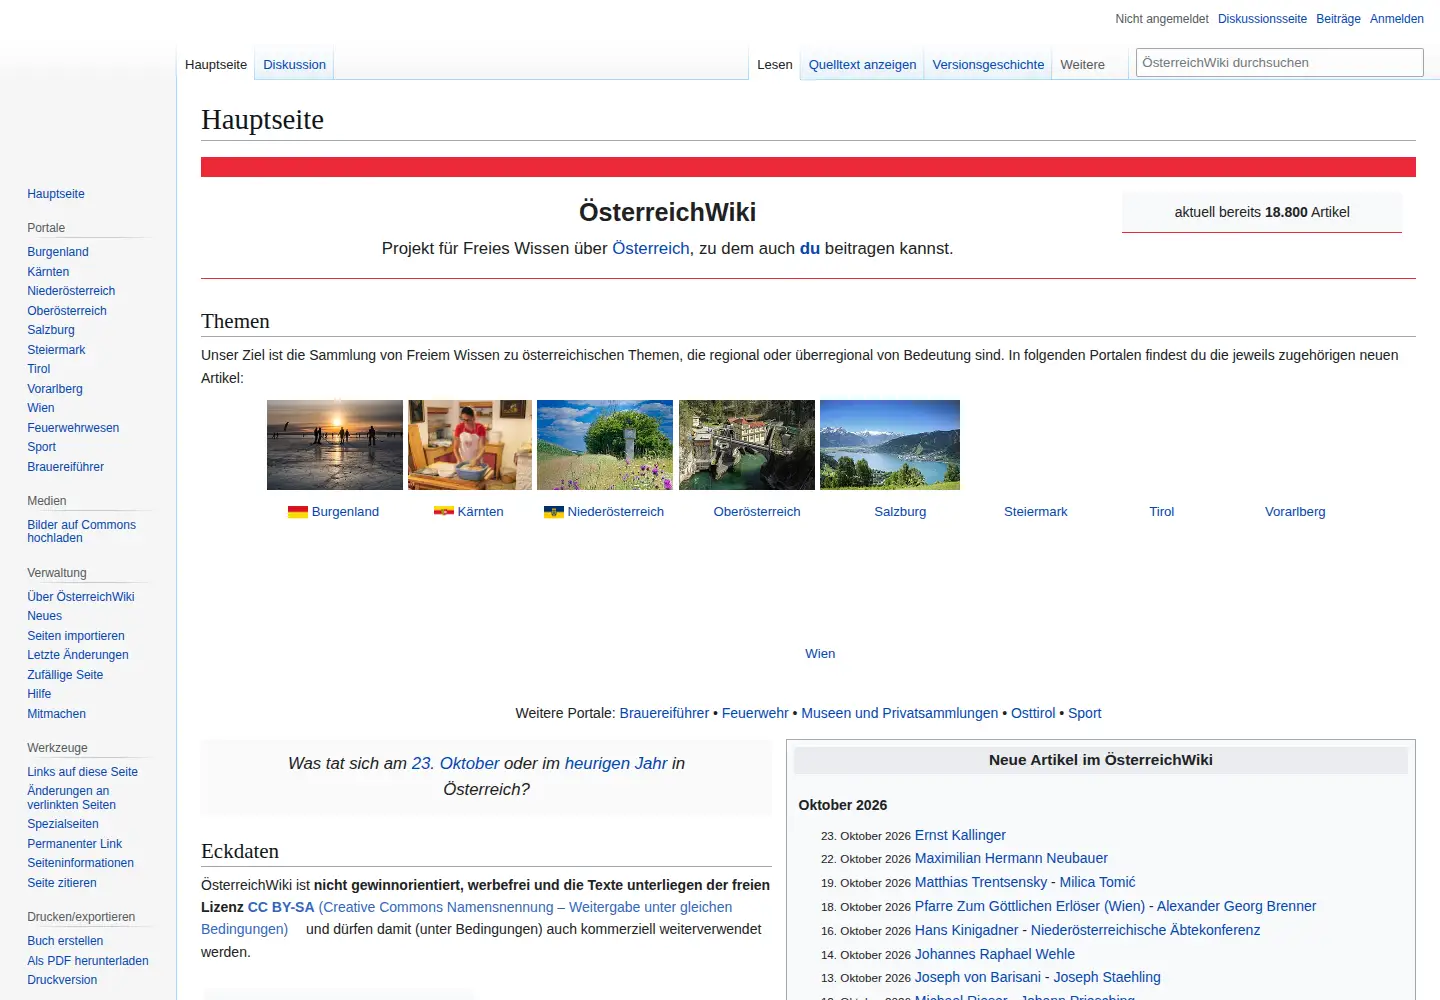Click the Österreich link in the intro
1440x1000 pixels.
pos(651,248)
